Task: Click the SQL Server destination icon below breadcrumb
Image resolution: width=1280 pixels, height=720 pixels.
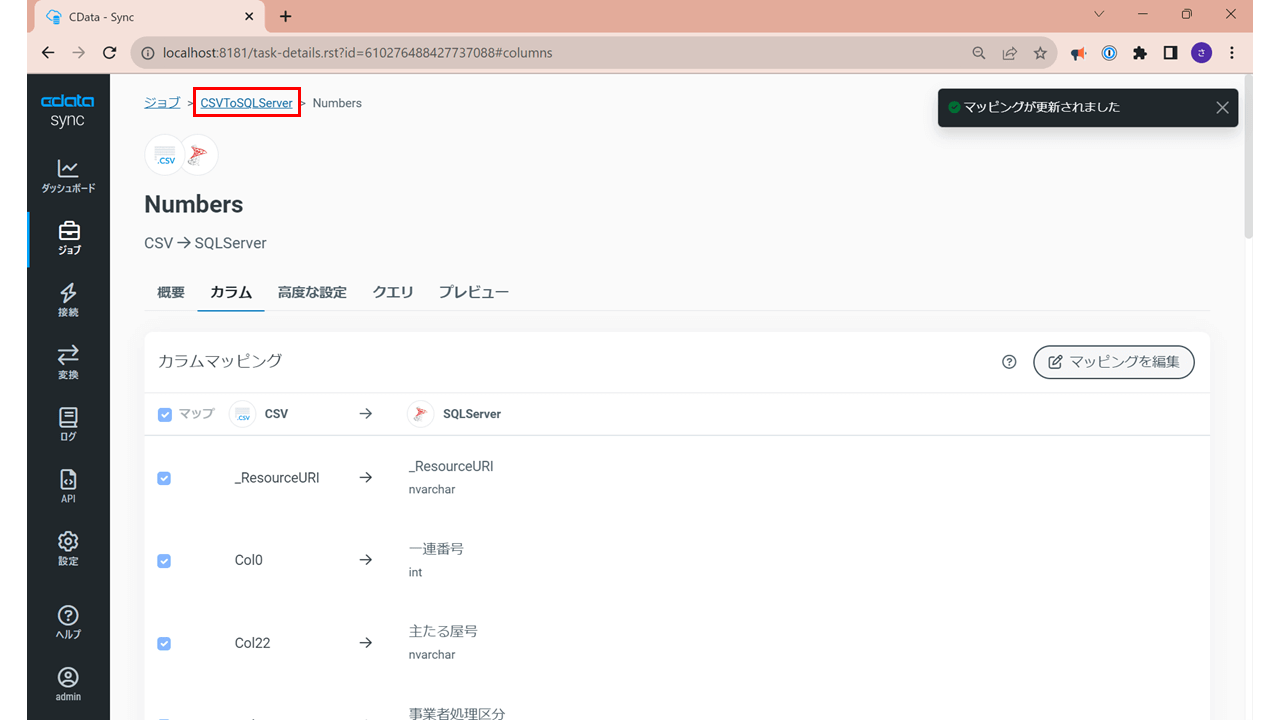Action: pos(198,155)
